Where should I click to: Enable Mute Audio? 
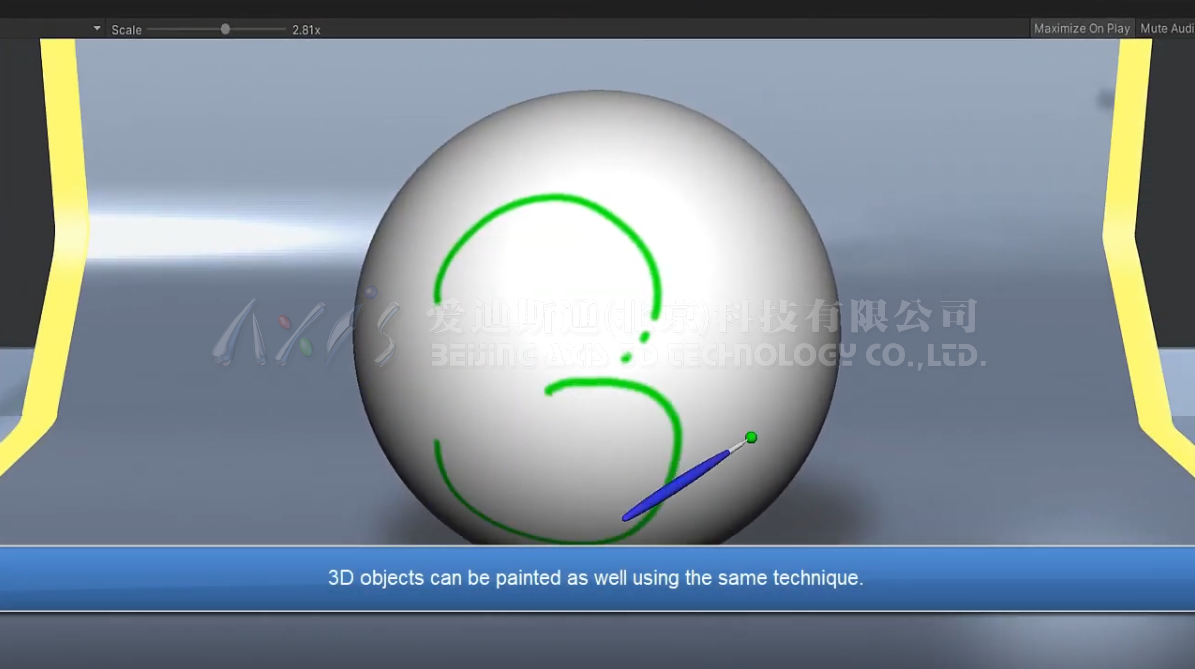(x=1168, y=28)
